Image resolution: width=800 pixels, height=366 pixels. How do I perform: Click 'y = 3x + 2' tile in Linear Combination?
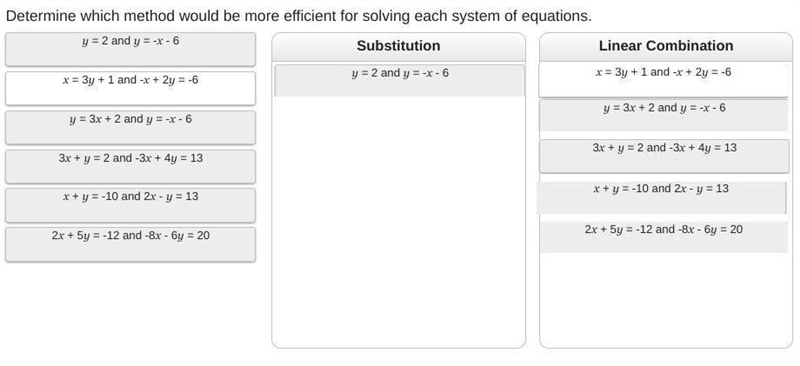click(x=664, y=115)
